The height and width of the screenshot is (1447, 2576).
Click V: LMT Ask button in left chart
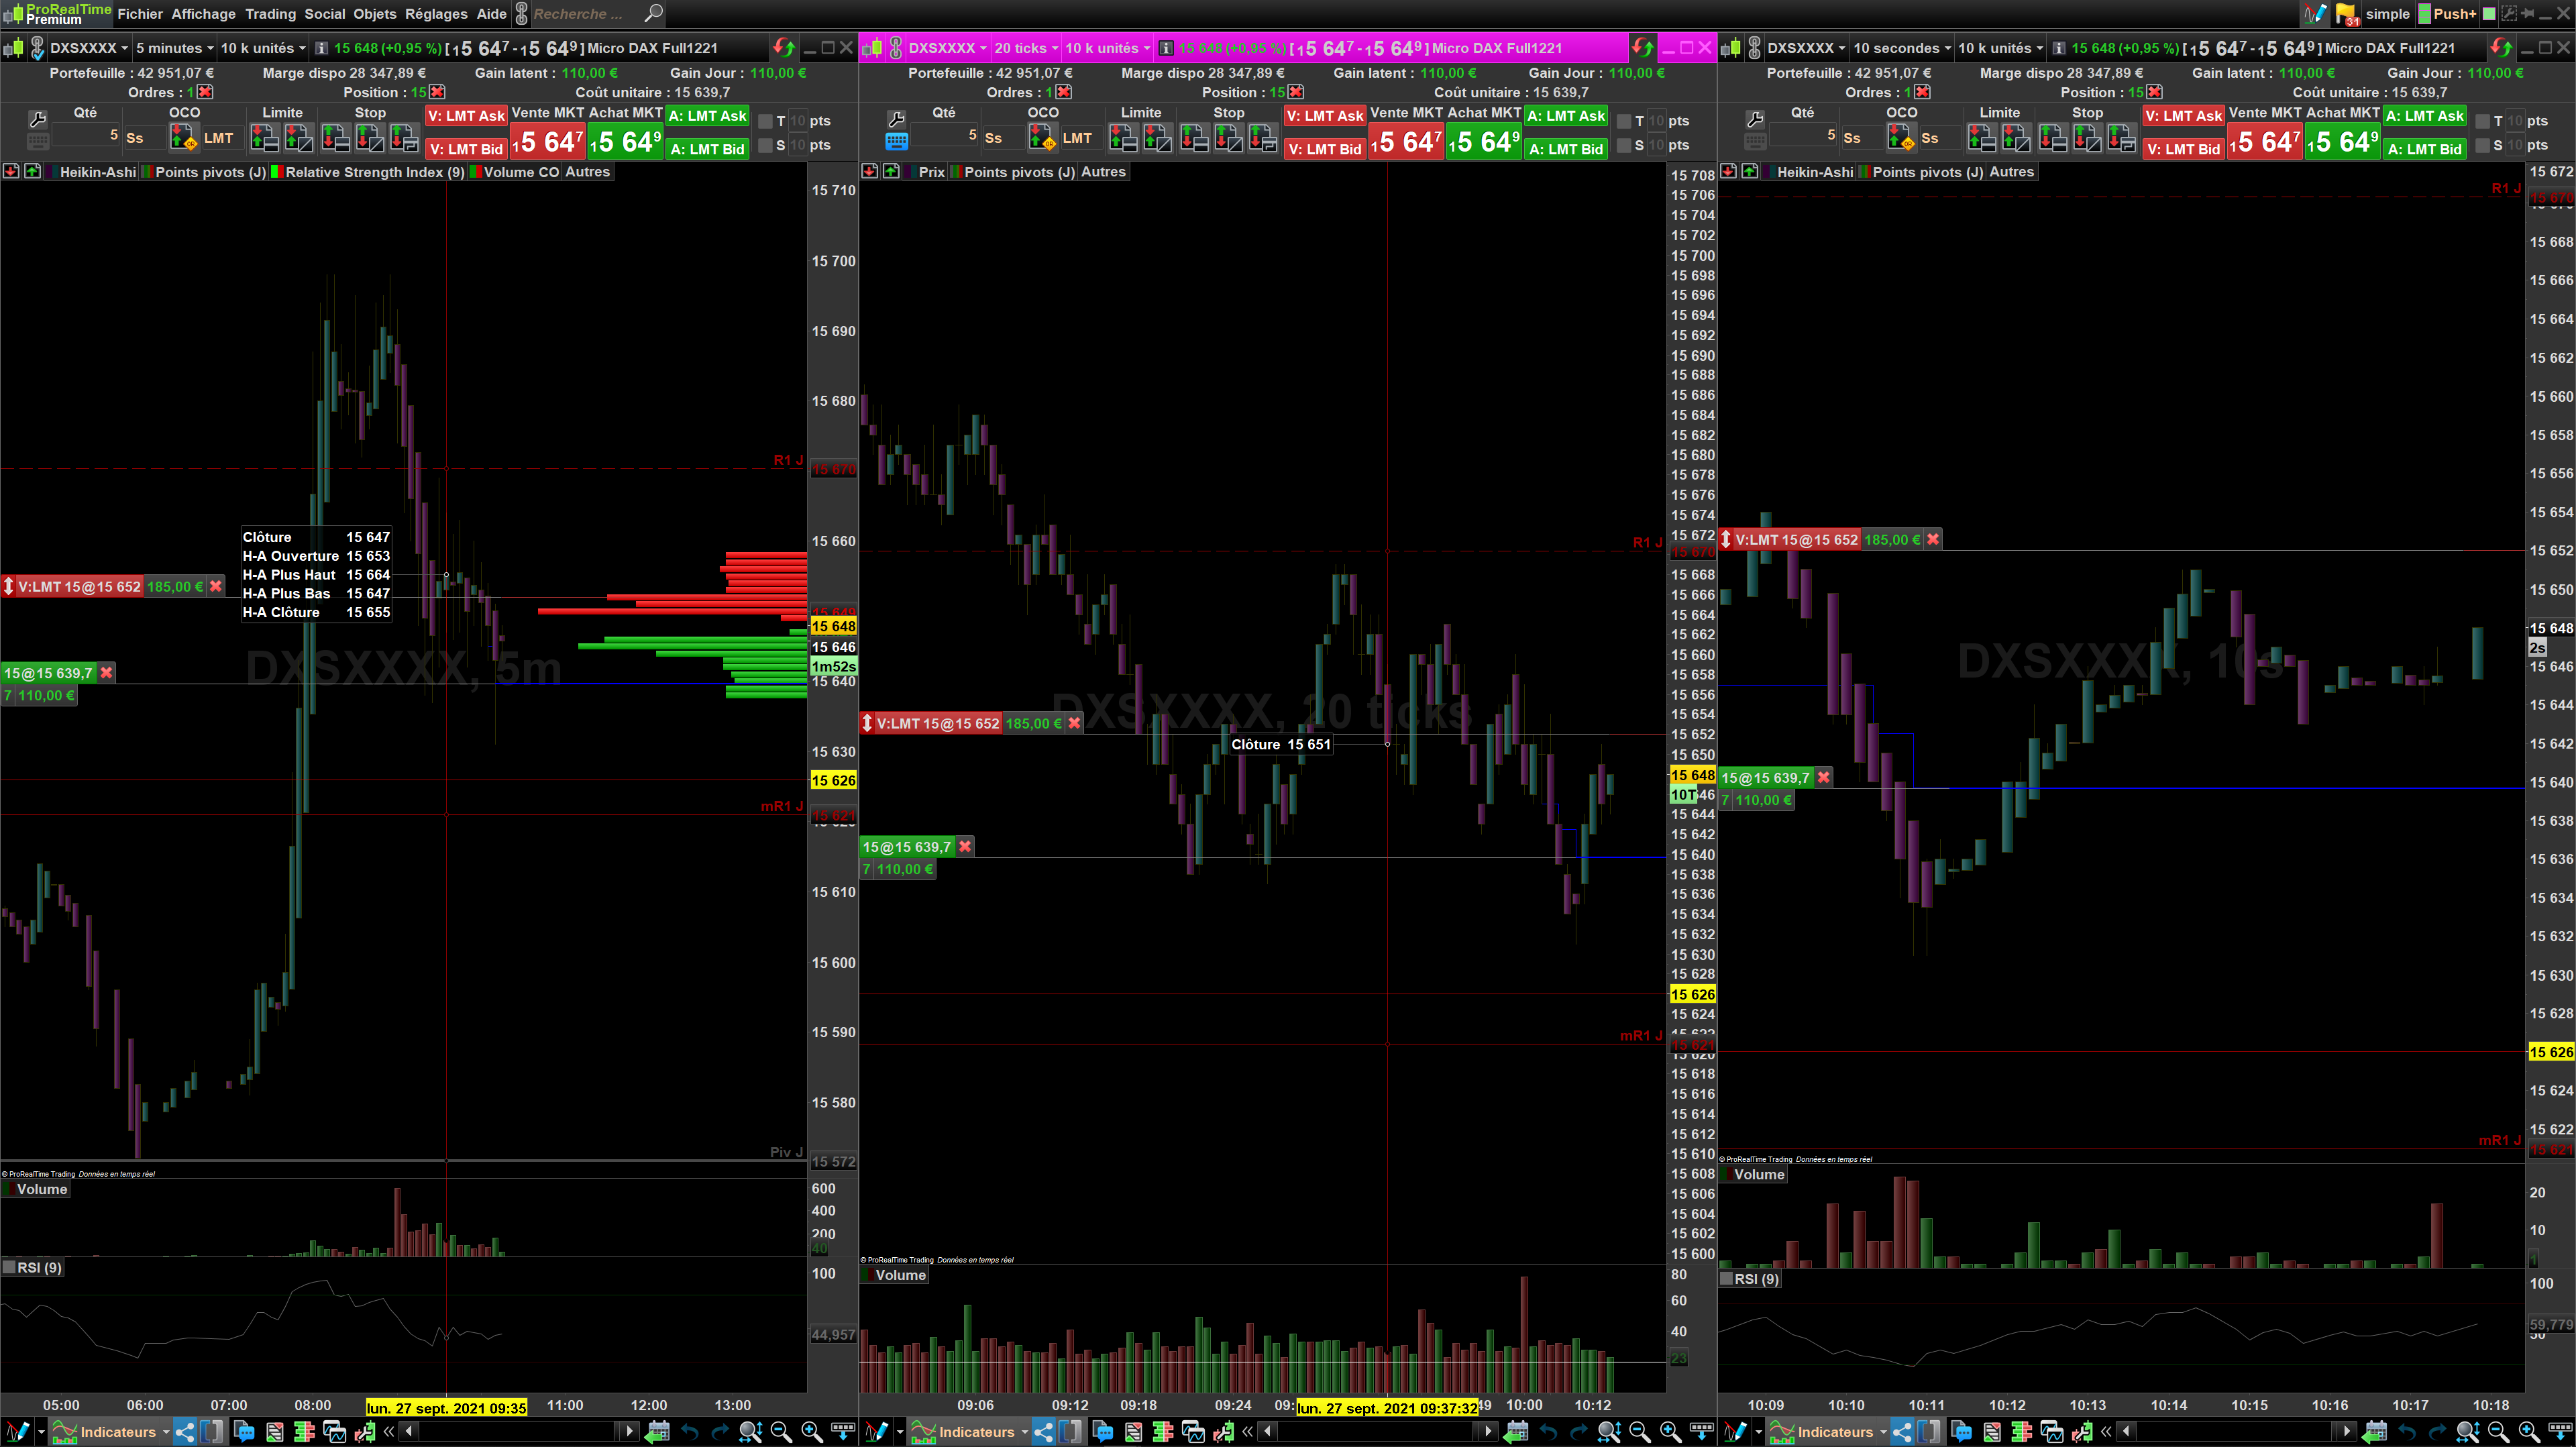[x=466, y=116]
